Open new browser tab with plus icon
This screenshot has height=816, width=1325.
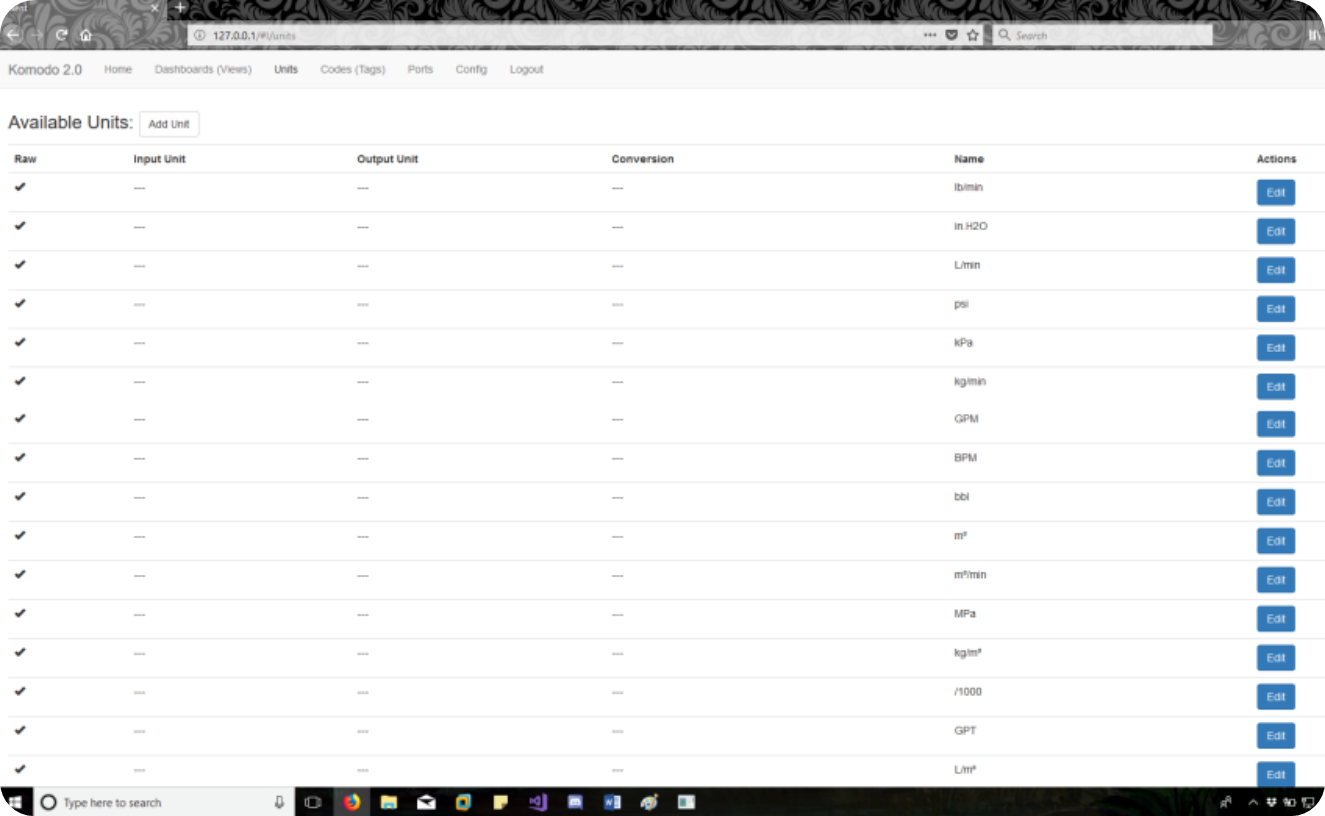pos(181,7)
